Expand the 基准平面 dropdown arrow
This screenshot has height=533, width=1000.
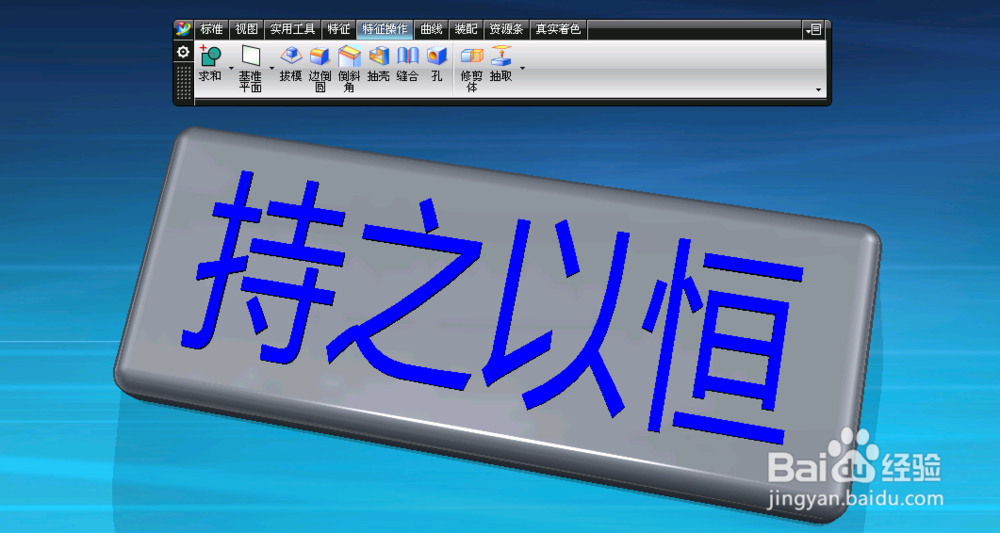tap(272, 68)
